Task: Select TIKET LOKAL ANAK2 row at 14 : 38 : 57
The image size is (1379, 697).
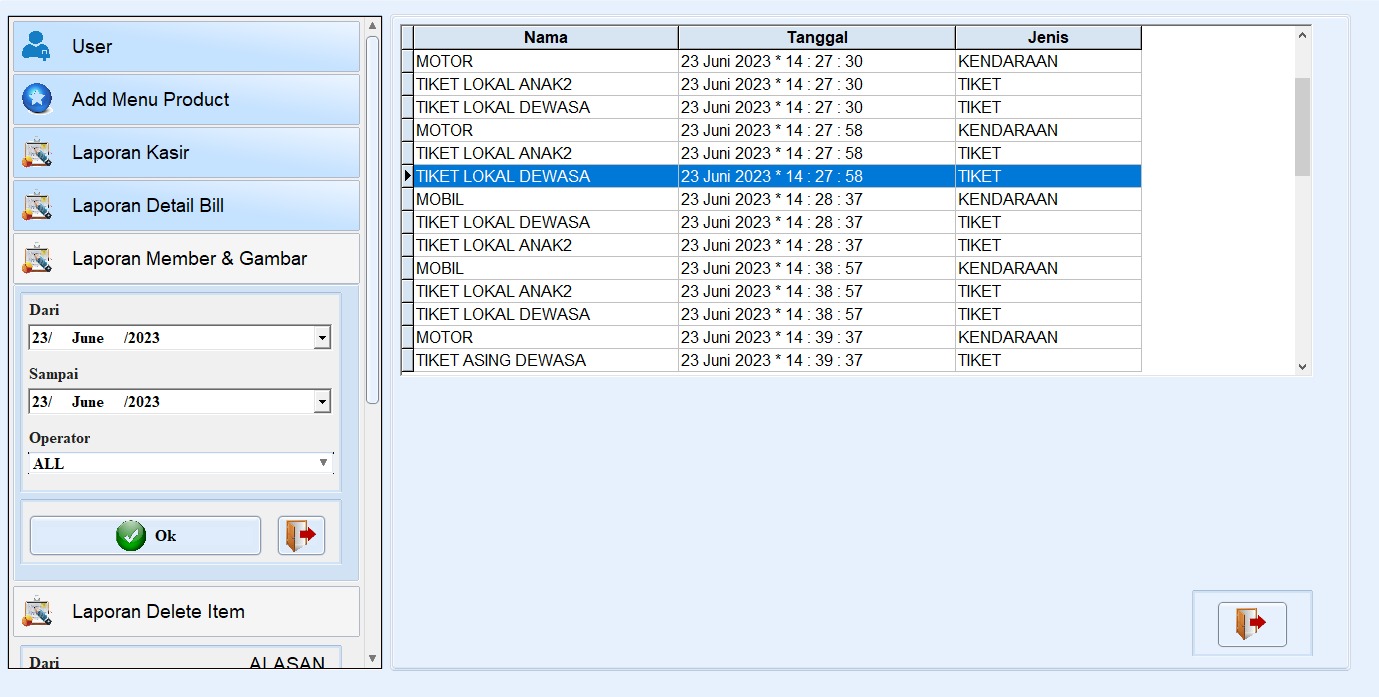Action: pos(777,291)
